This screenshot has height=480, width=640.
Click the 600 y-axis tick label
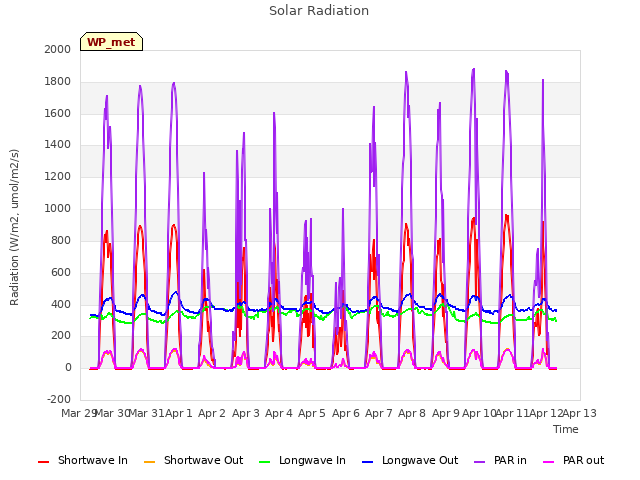pos(61,272)
